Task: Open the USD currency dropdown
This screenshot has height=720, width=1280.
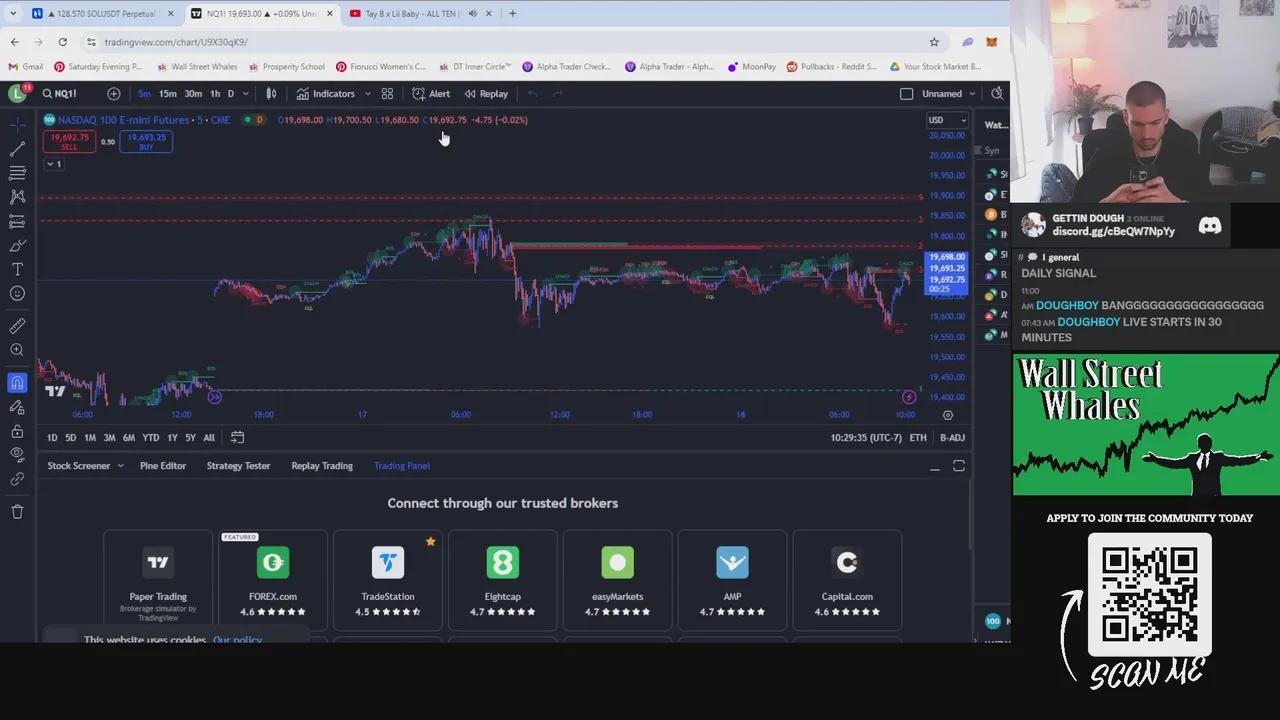Action: tap(946, 120)
